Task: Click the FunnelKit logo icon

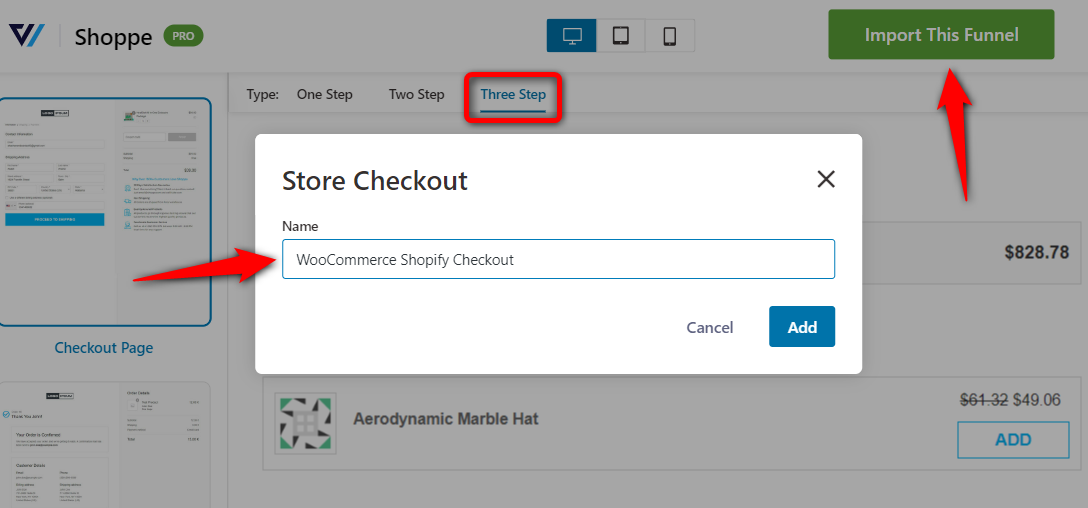Action: pyautogui.click(x=27, y=35)
